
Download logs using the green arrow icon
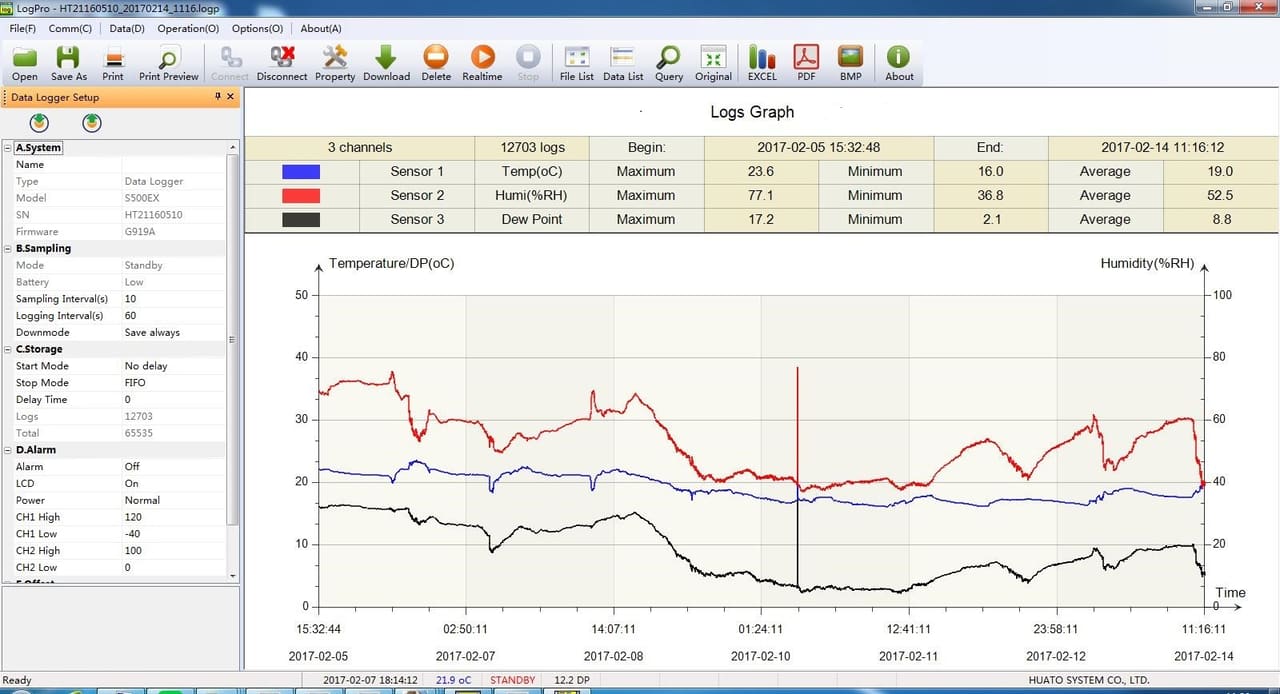pos(386,63)
